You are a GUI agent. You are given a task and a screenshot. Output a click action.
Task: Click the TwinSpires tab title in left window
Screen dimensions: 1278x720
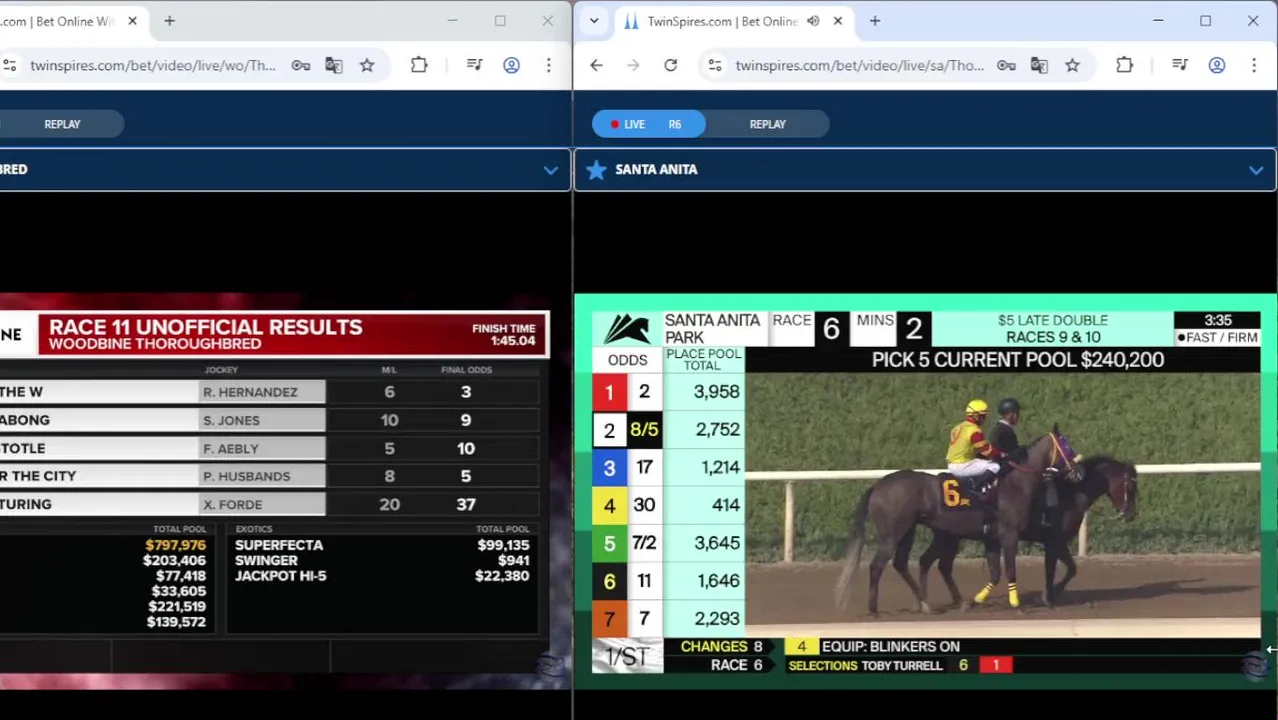(58, 21)
